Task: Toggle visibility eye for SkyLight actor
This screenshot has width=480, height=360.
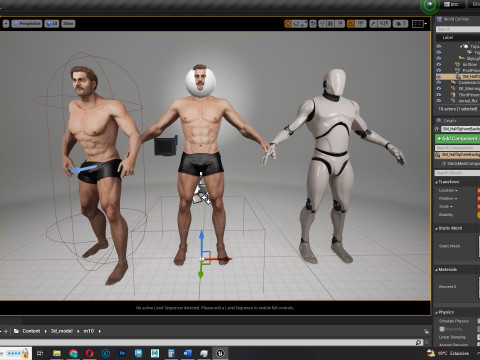Action: click(439, 58)
